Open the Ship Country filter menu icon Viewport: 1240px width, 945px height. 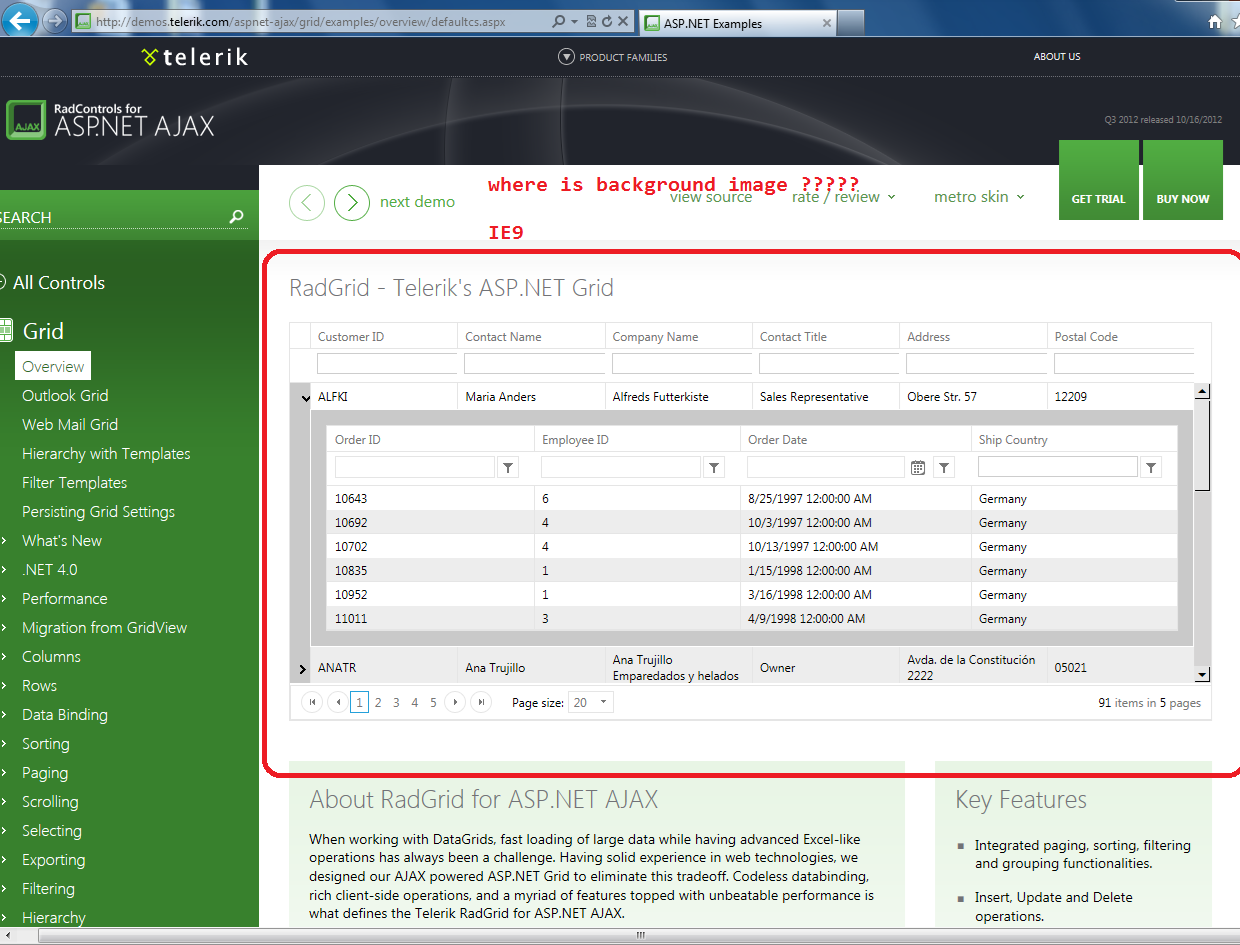(1151, 467)
